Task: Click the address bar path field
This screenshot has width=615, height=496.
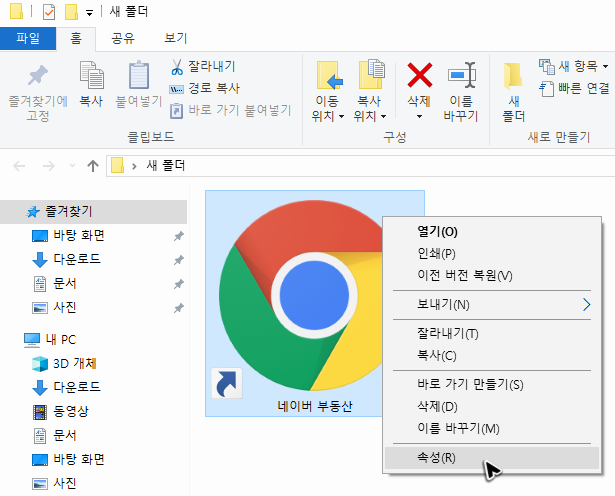Action: (360, 166)
